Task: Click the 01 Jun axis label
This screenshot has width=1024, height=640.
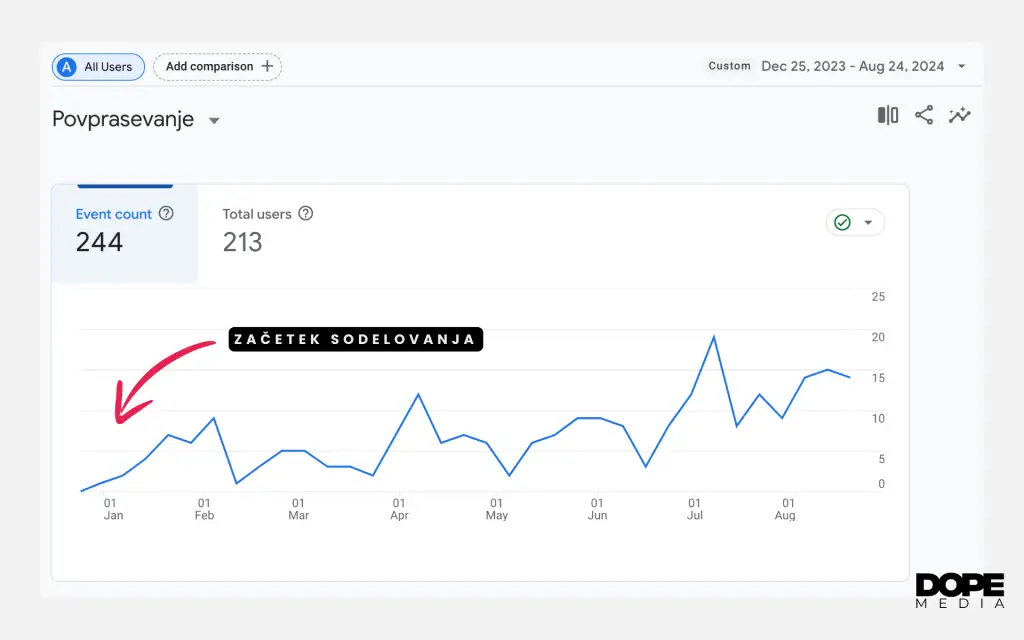Action: pos(597,509)
